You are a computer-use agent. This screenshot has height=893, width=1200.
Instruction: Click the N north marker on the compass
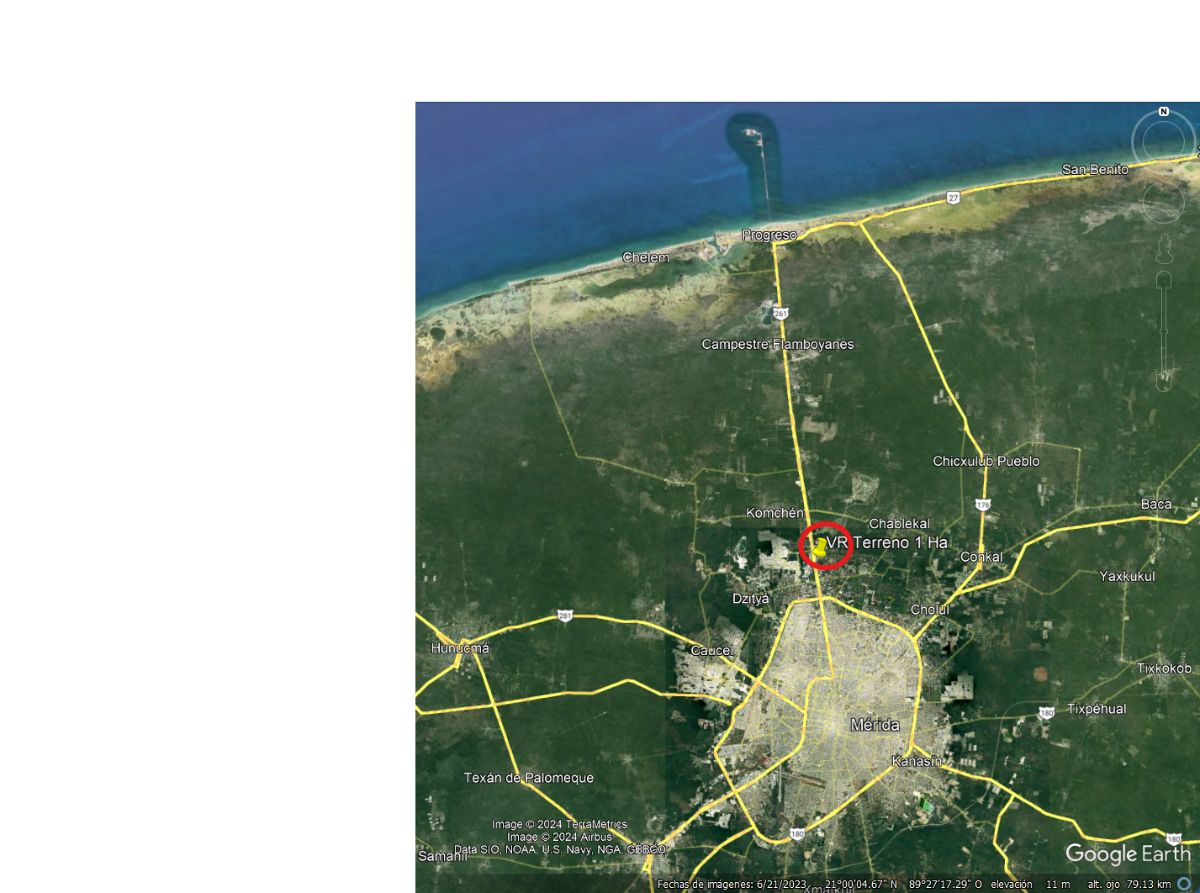tap(1164, 111)
